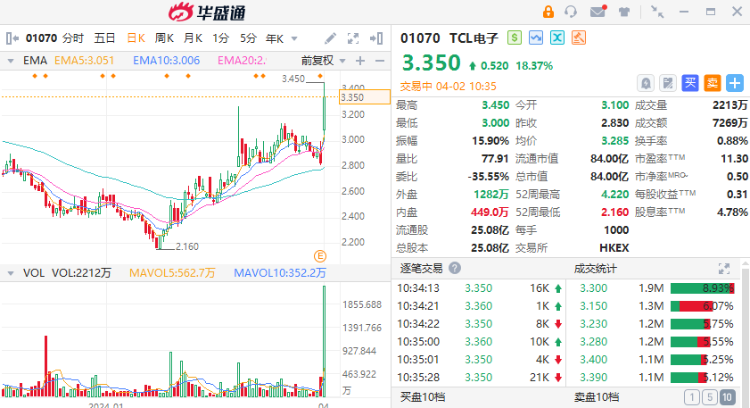The height and width of the screenshot is (408, 750).
Task: Zoom in chart with plus icon
Action: pos(360,61)
